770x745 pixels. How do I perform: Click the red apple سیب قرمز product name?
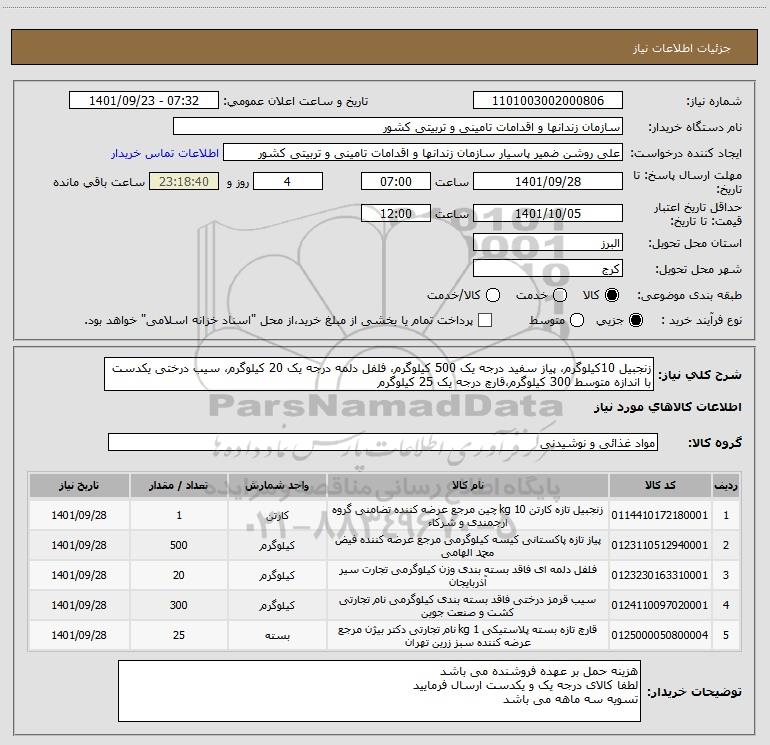(468, 606)
